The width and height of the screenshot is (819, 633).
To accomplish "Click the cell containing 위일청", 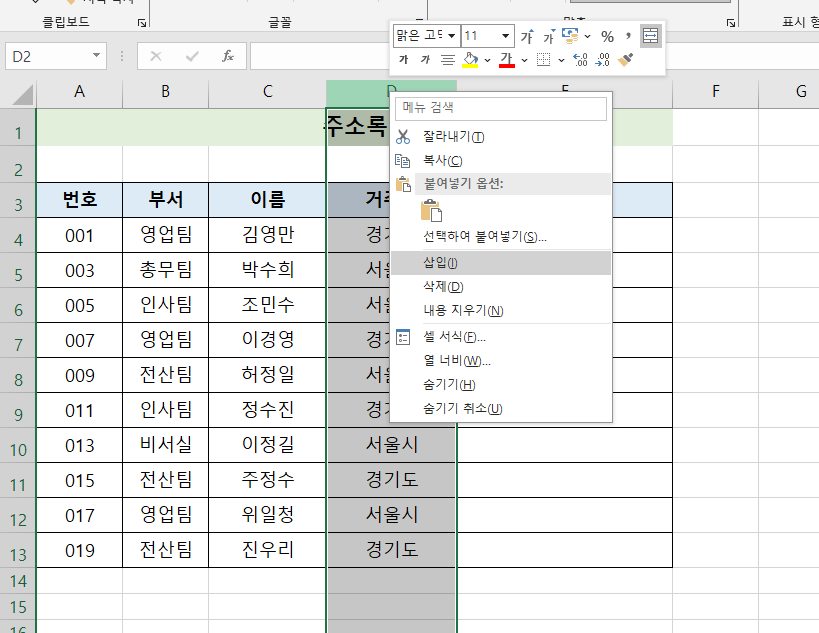I will (x=267, y=515).
